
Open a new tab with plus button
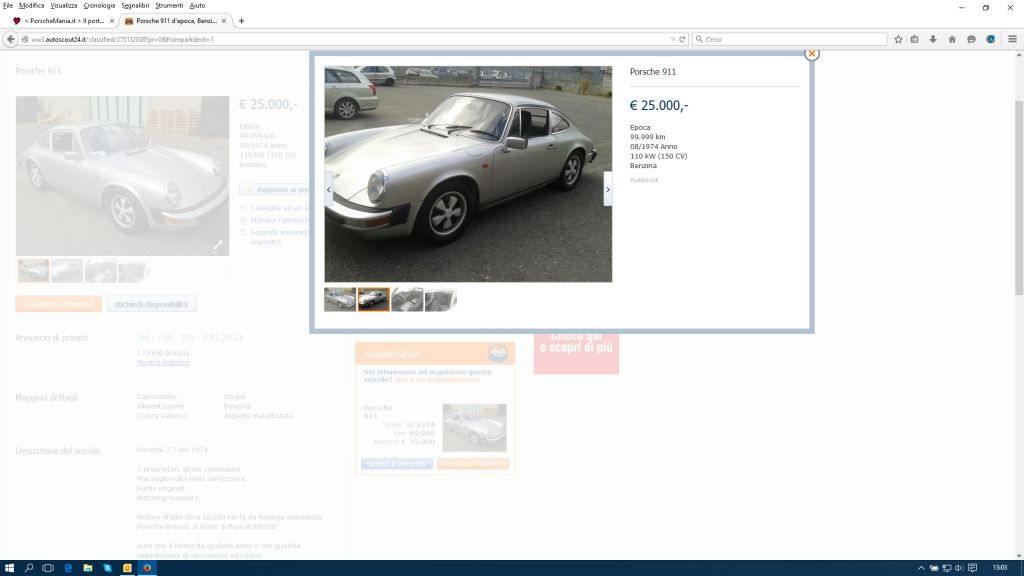point(241,21)
